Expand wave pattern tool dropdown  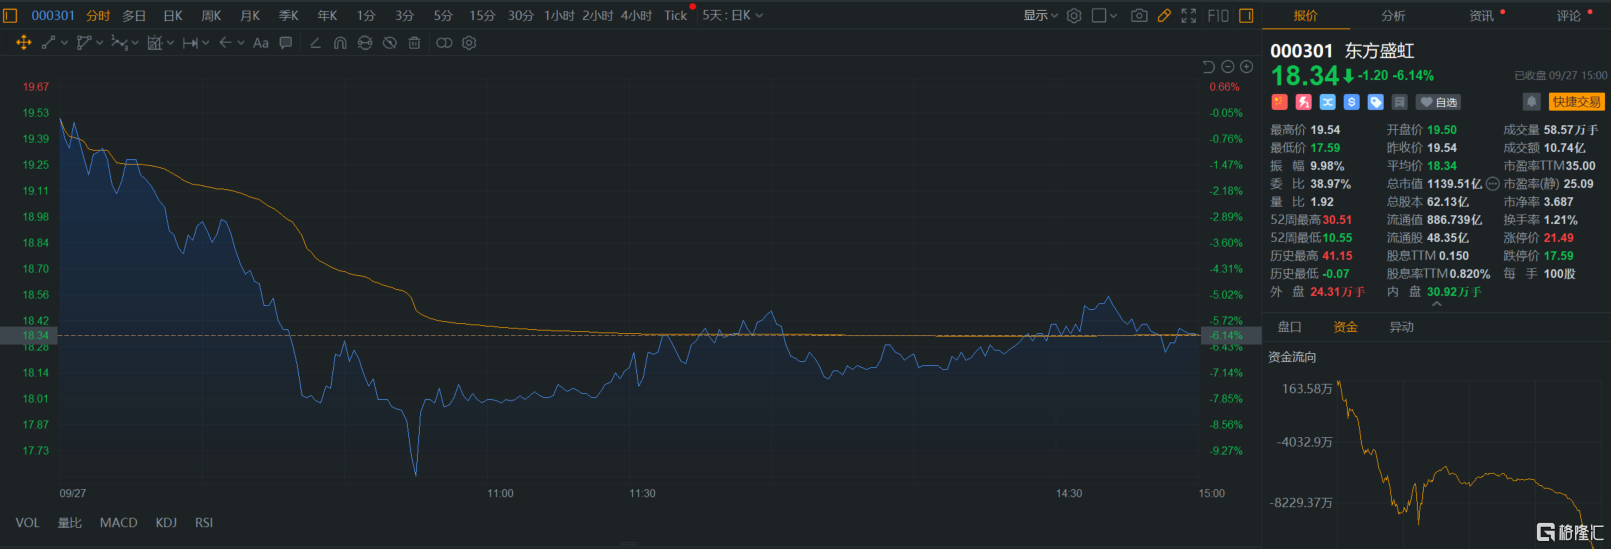tap(135, 43)
